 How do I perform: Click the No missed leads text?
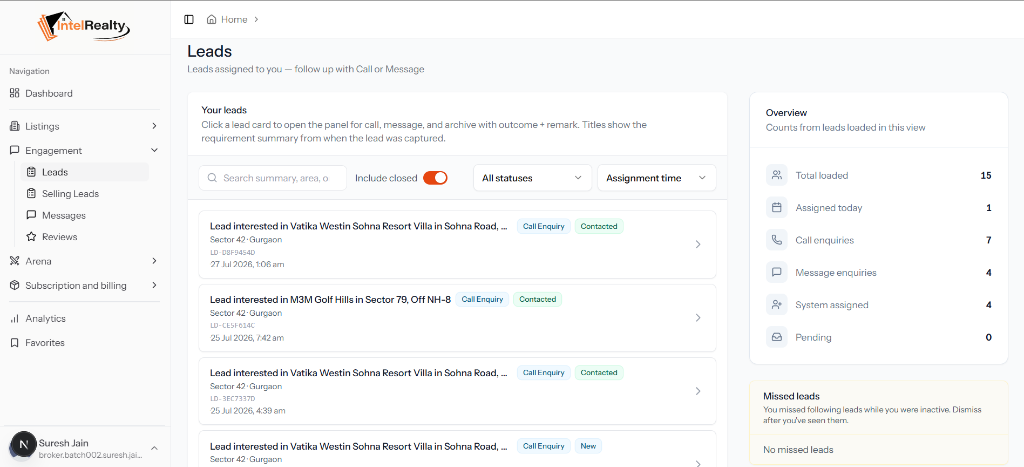[x=798, y=449]
